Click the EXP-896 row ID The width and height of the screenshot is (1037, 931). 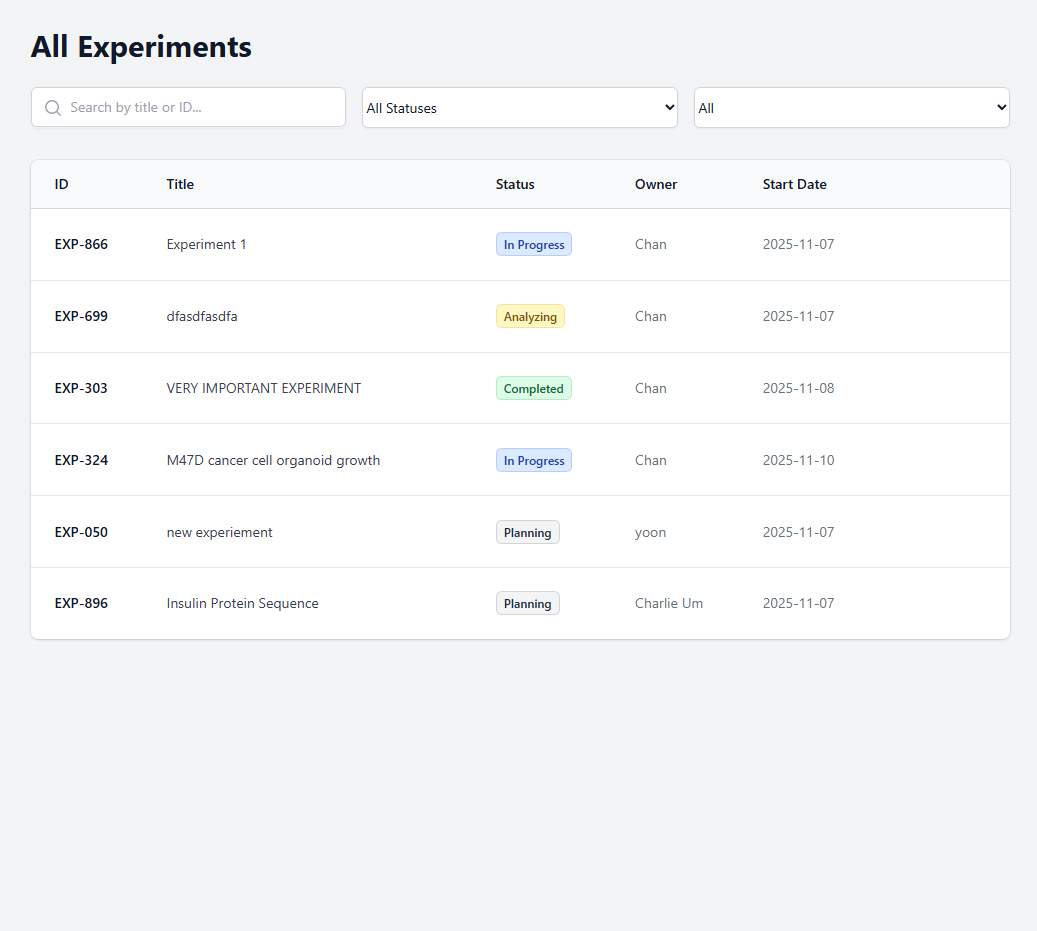tap(81, 603)
